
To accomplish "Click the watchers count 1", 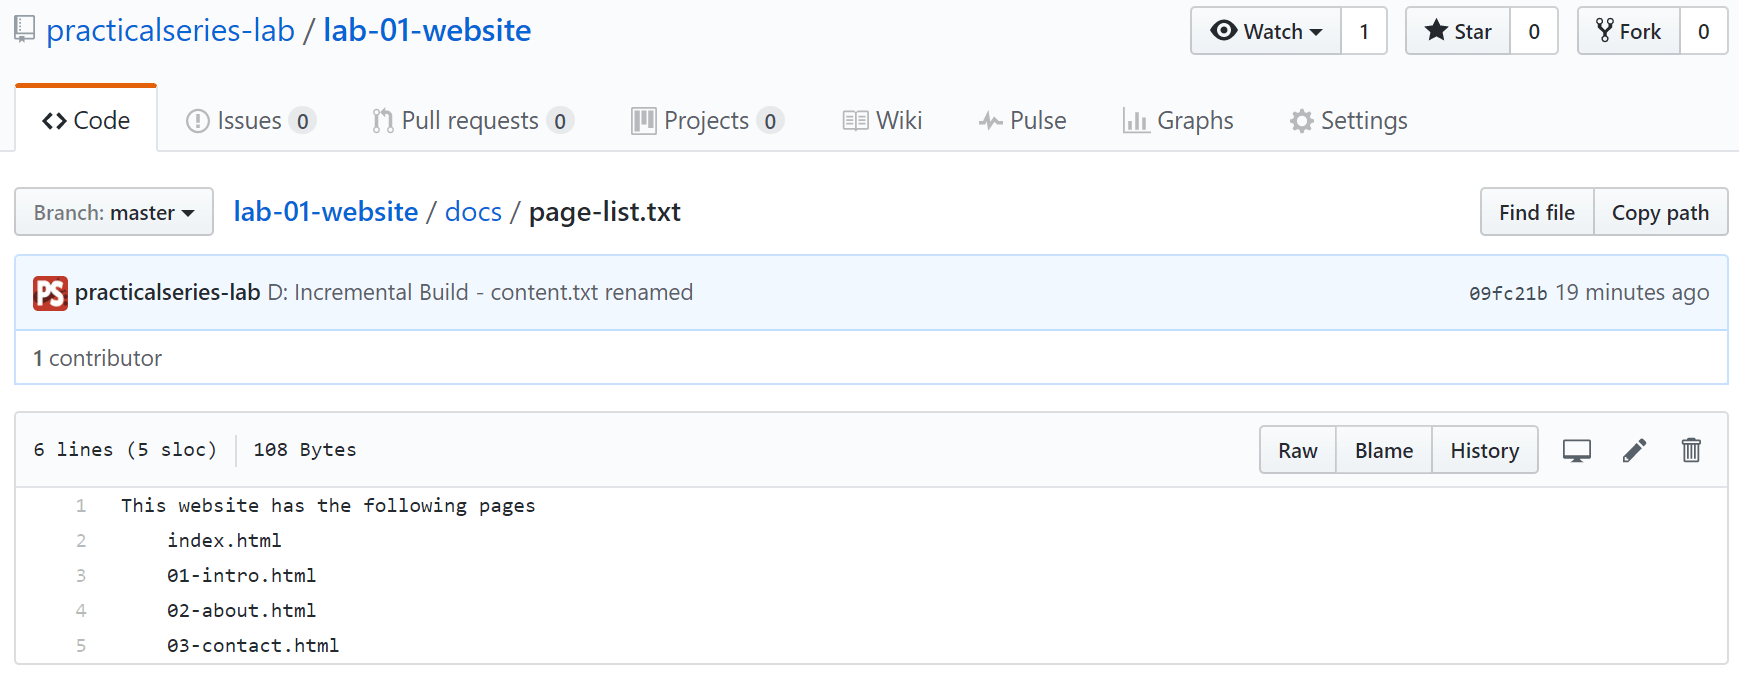I will click(x=1364, y=31).
